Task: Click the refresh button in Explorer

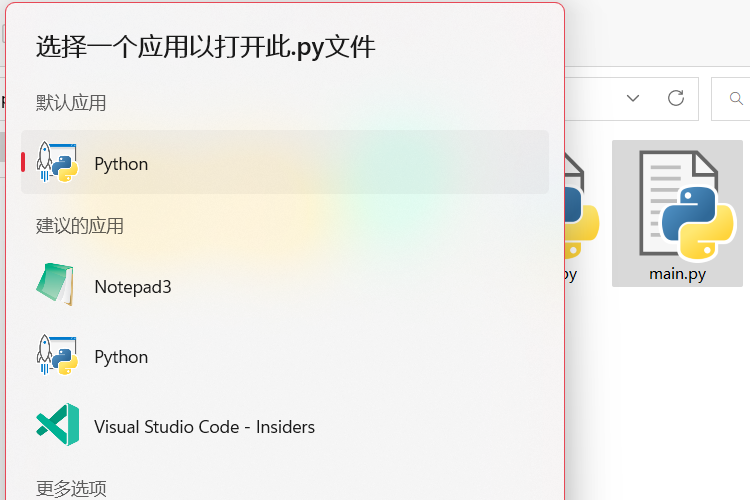Action: point(675,98)
